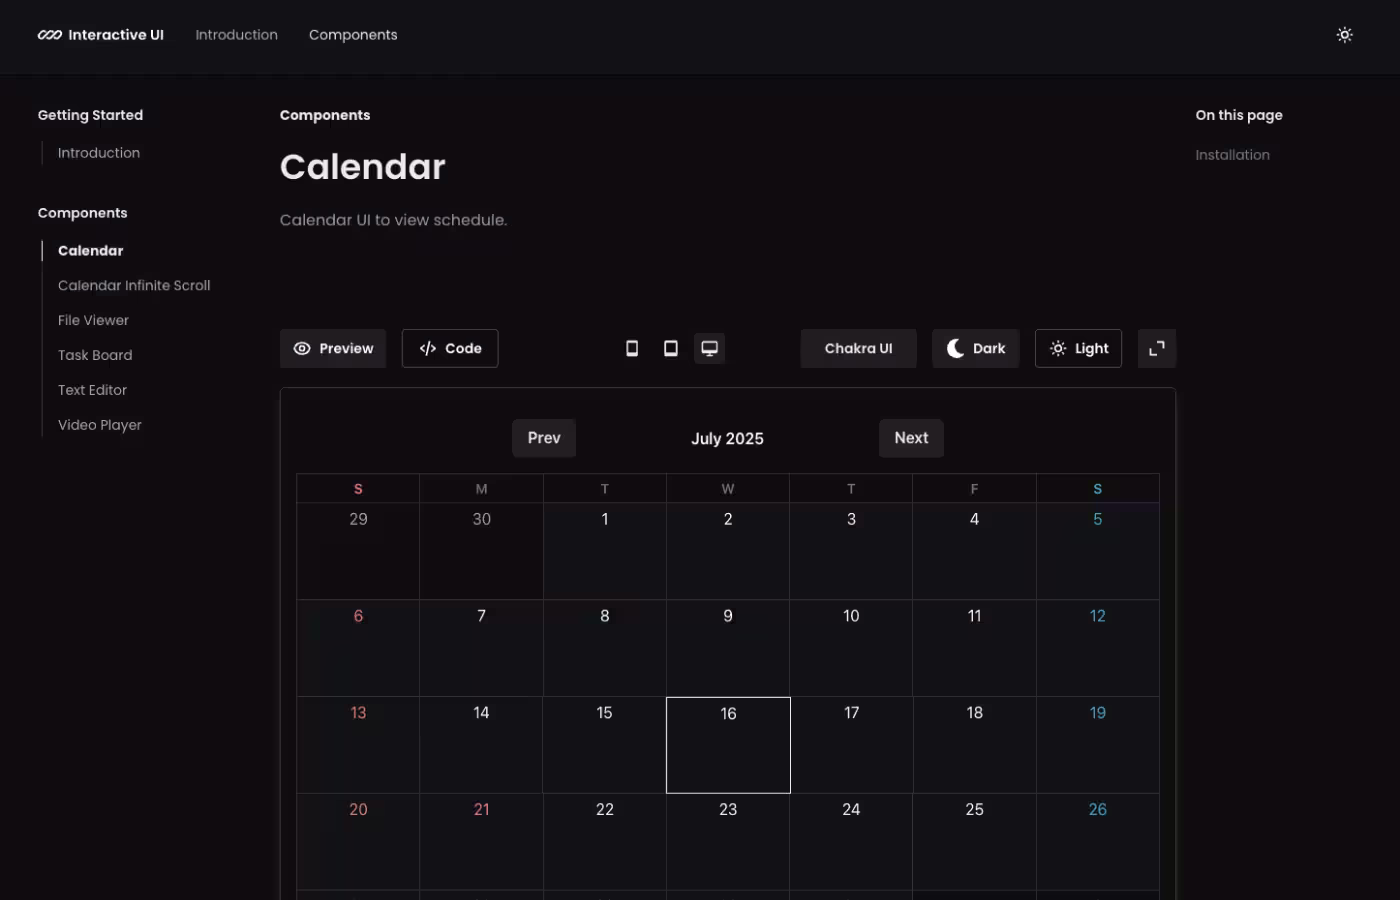Select July 16 in the calendar
1400x900 pixels.
728,744
